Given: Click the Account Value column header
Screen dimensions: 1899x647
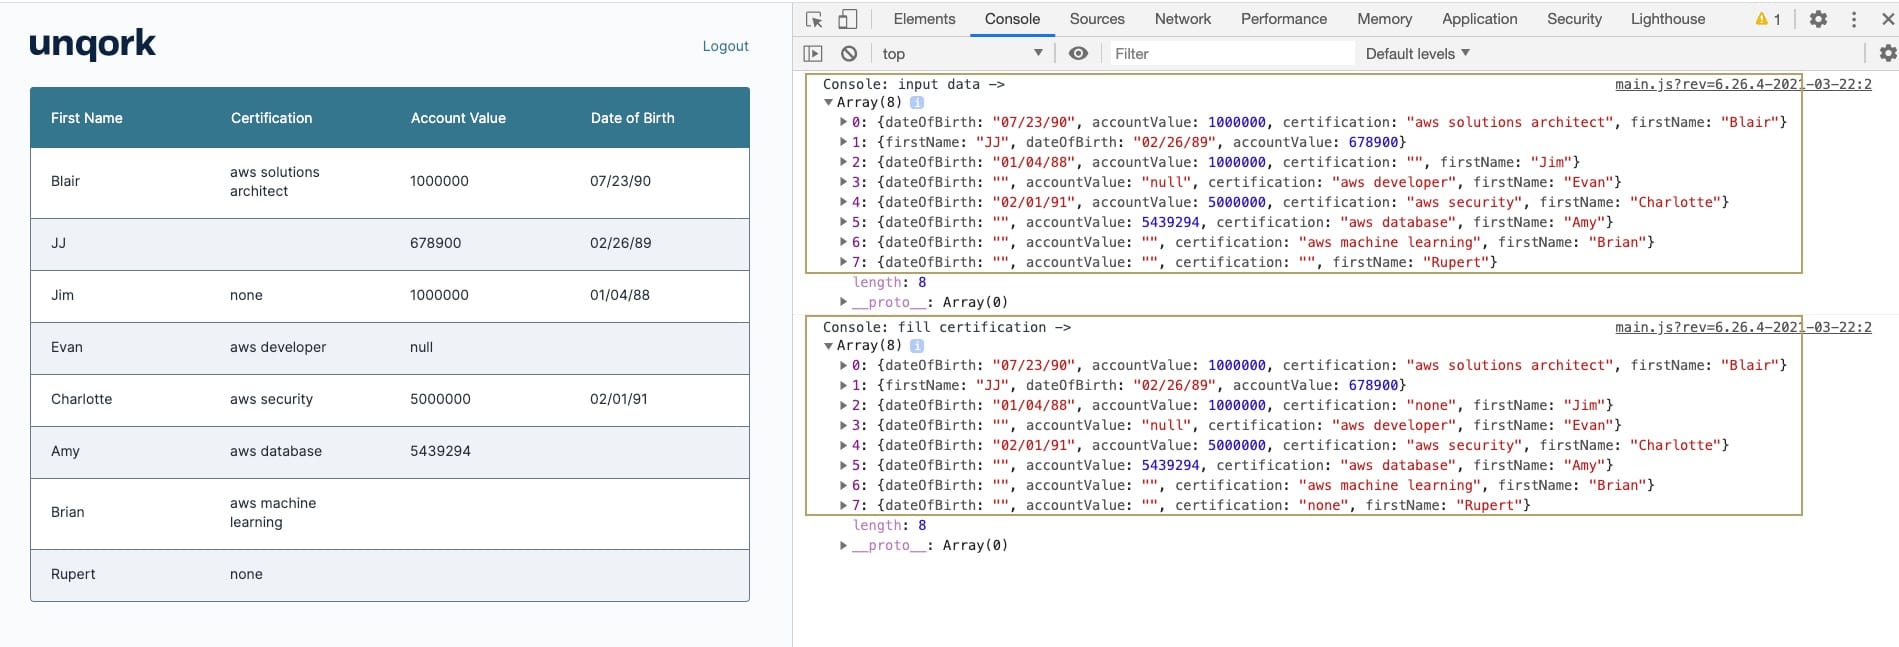Looking at the screenshot, I should [458, 118].
